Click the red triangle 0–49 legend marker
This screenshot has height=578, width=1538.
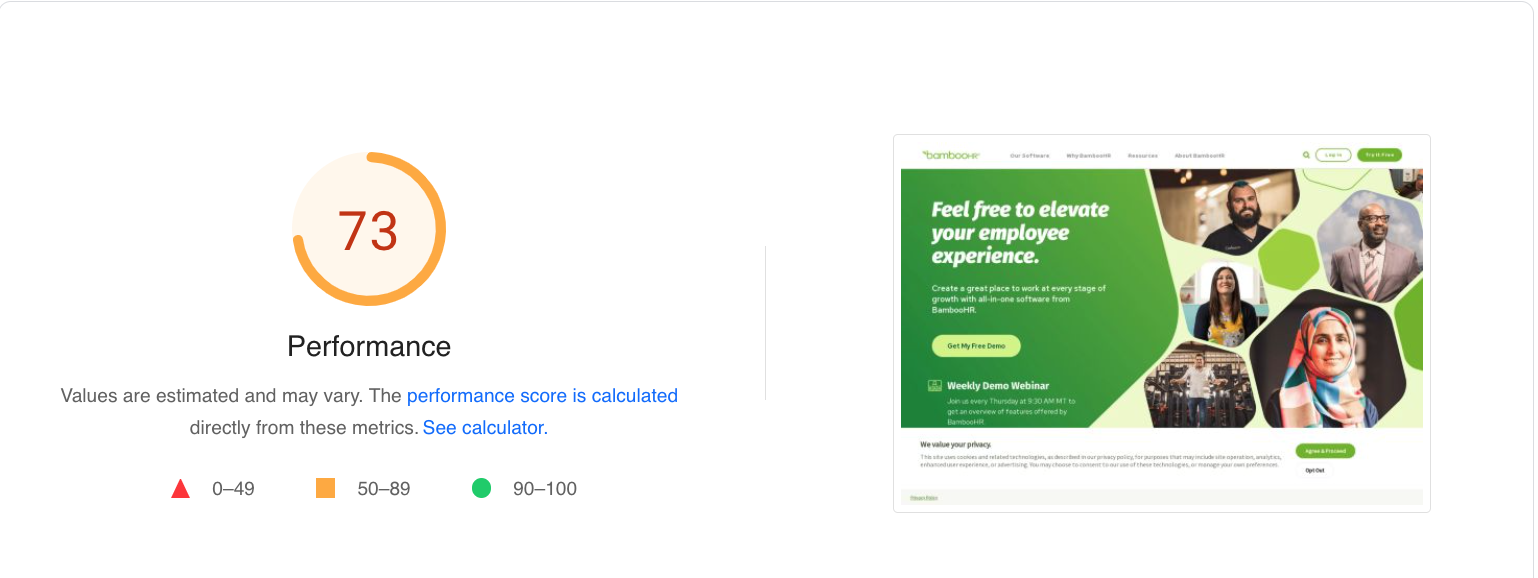181,488
